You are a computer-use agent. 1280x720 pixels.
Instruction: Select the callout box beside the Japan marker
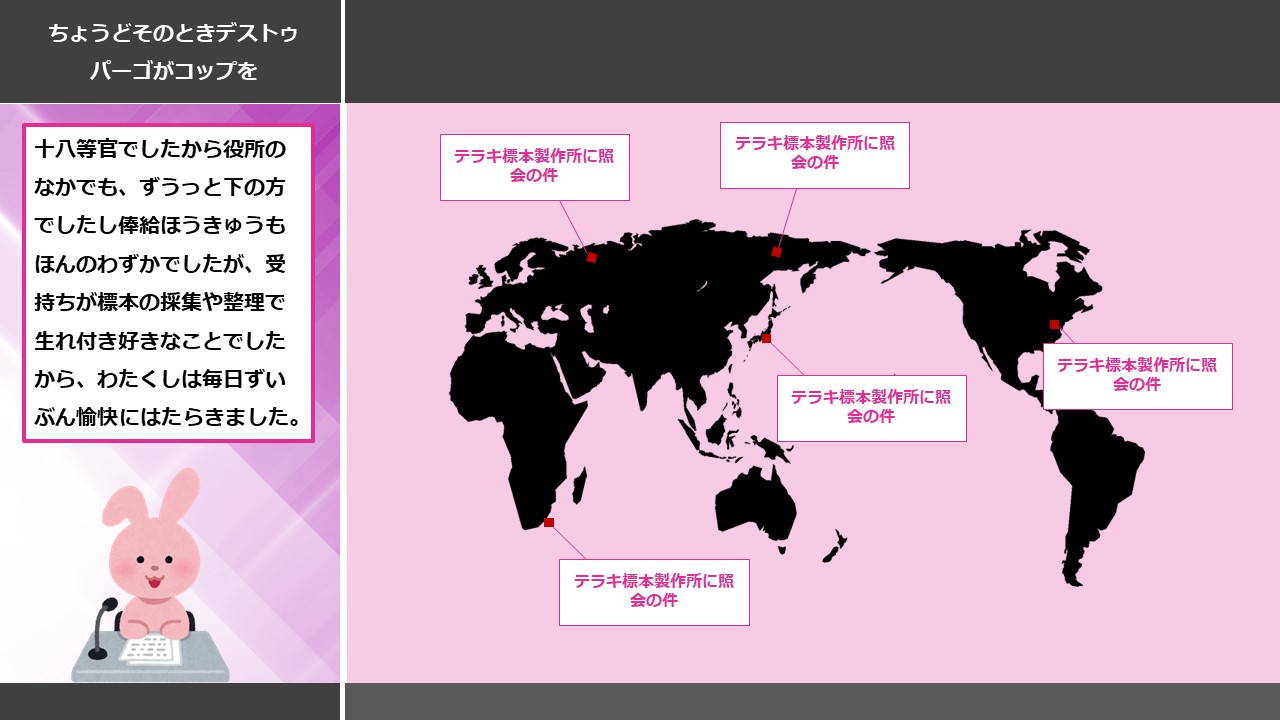(872, 408)
